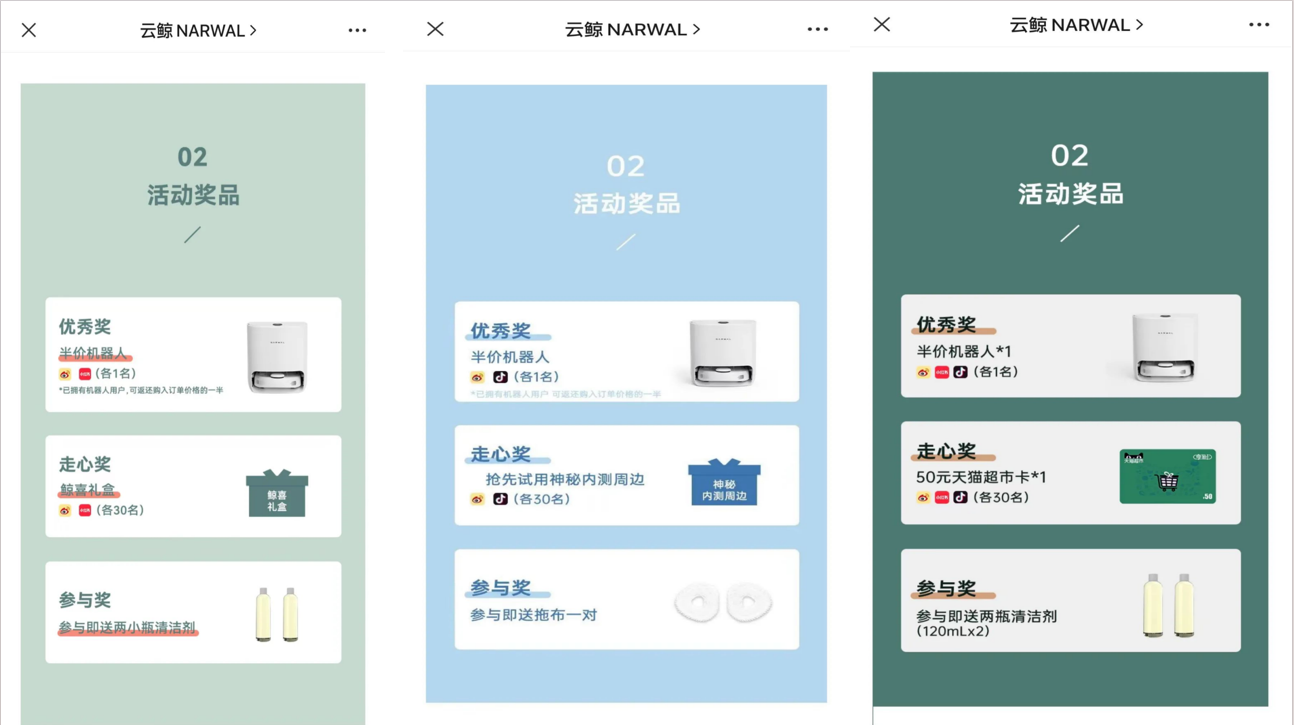Screen dimensions: 1294x725
Task: Click Weibo icon in light green 优秀奖 card
Action: click(65, 374)
